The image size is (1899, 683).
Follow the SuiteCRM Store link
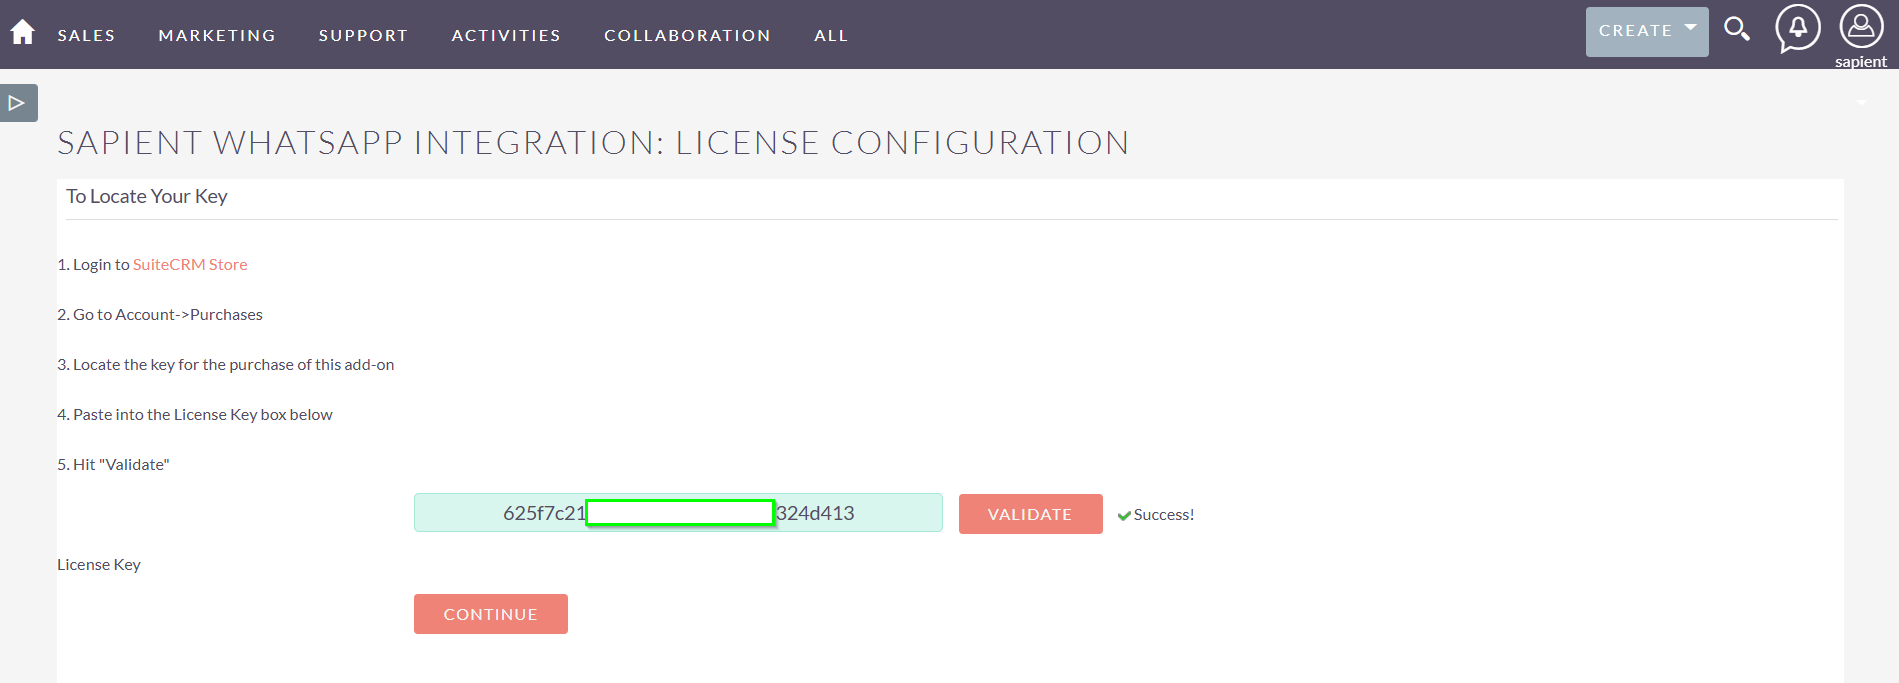(190, 265)
